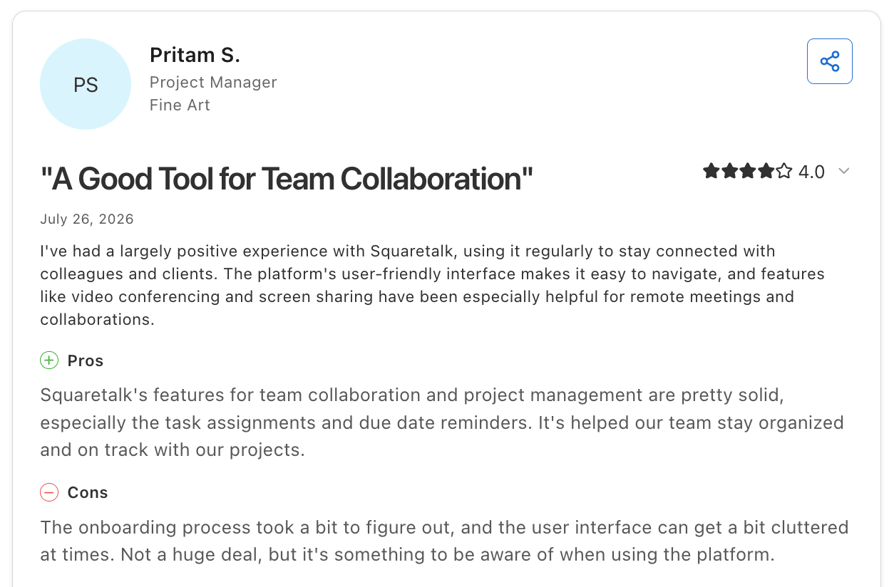894x587 pixels.
Task: Expand rating breakdown chevron beside 4.0
Action: pyautogui.click(x=844, y=171)
